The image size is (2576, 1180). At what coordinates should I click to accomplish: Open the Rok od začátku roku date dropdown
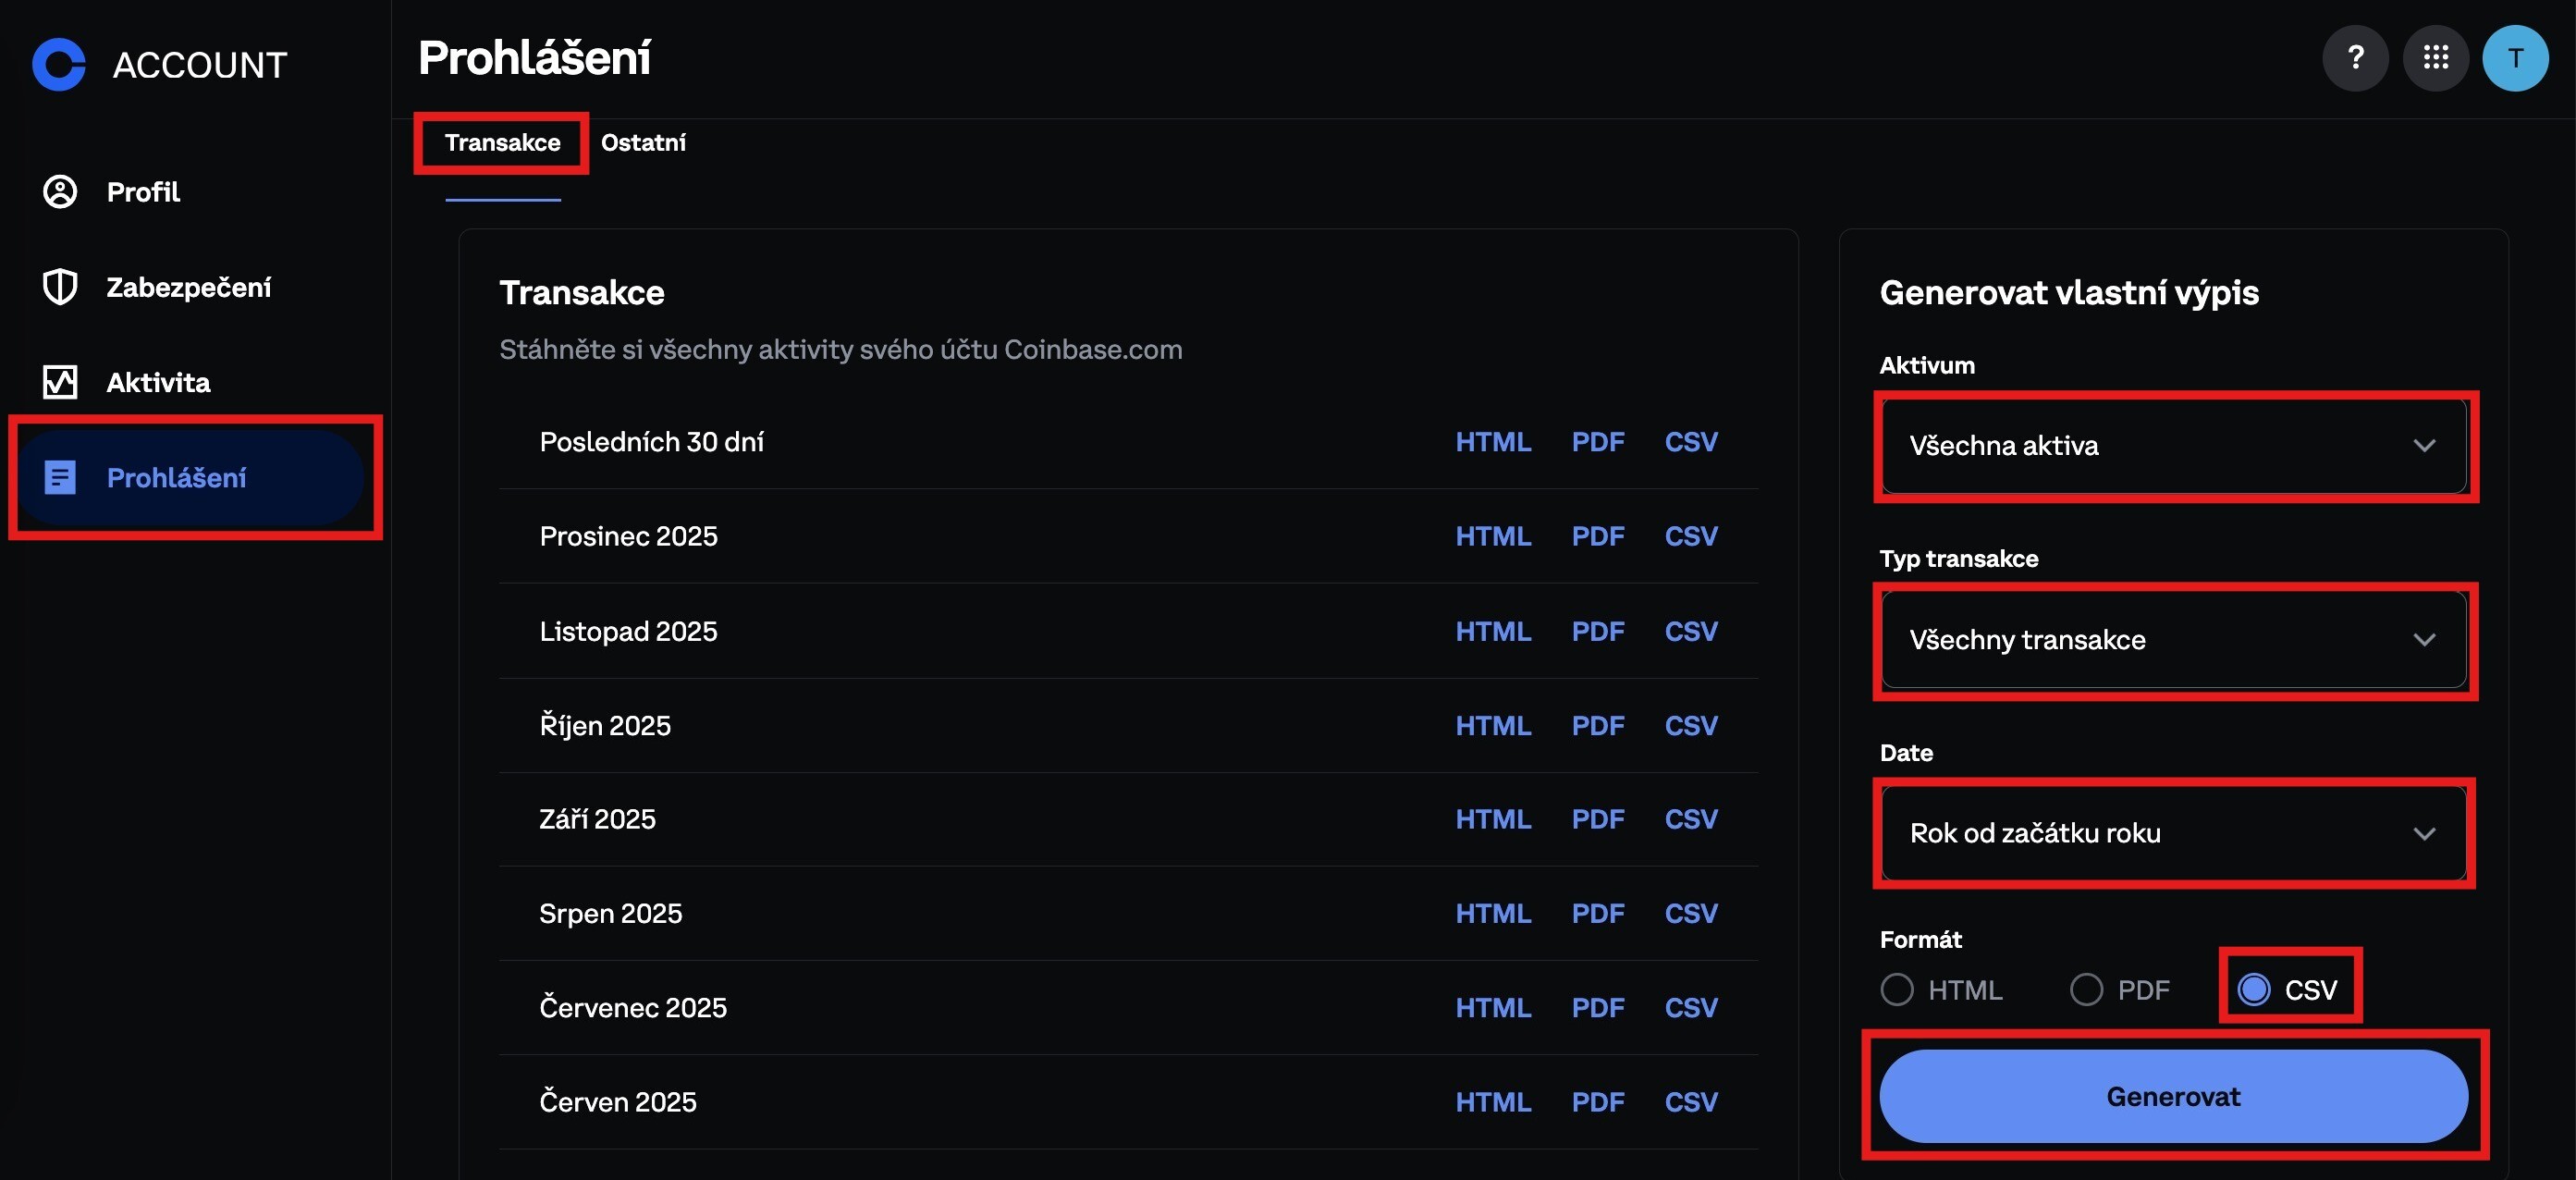(x=2172, y=834)
